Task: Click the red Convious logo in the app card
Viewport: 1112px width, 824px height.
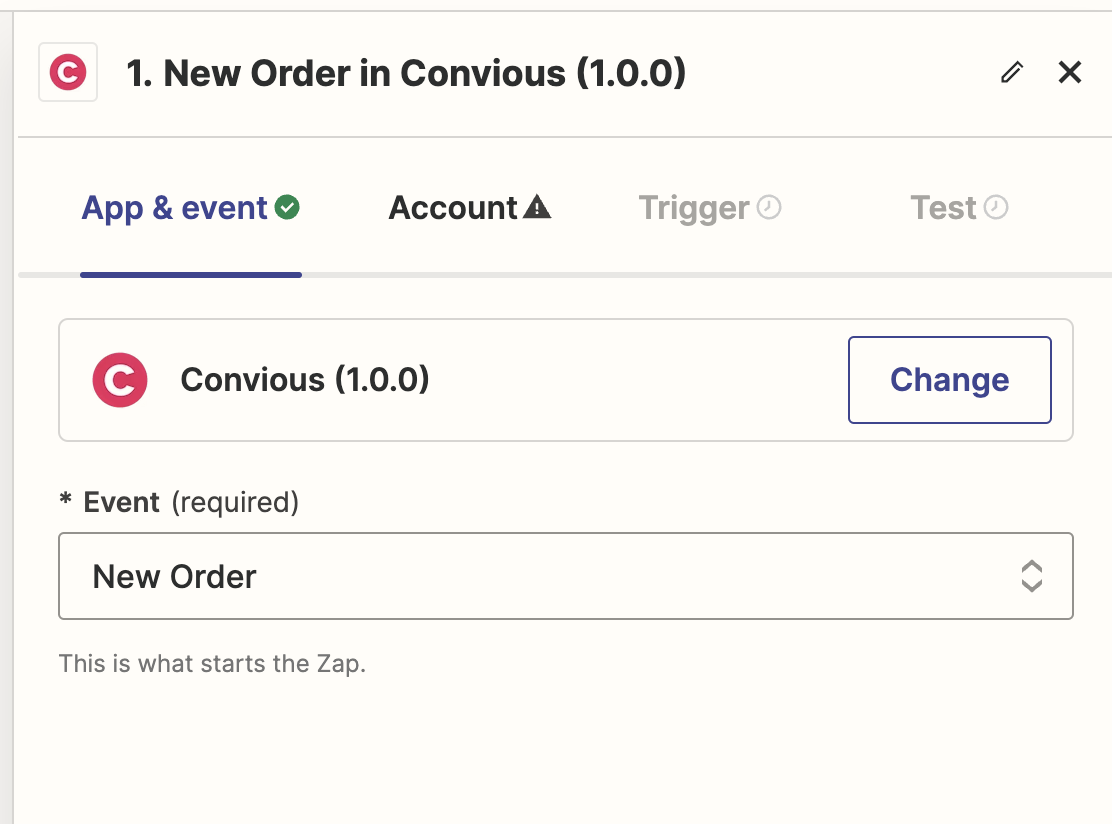Action: pos(120,380)
